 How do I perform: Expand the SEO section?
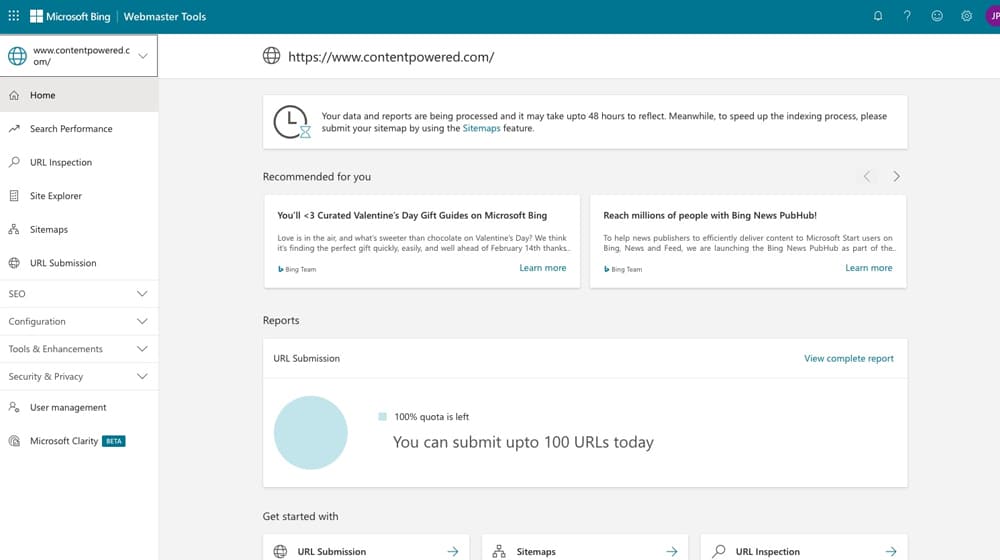(x=79, y=293)
